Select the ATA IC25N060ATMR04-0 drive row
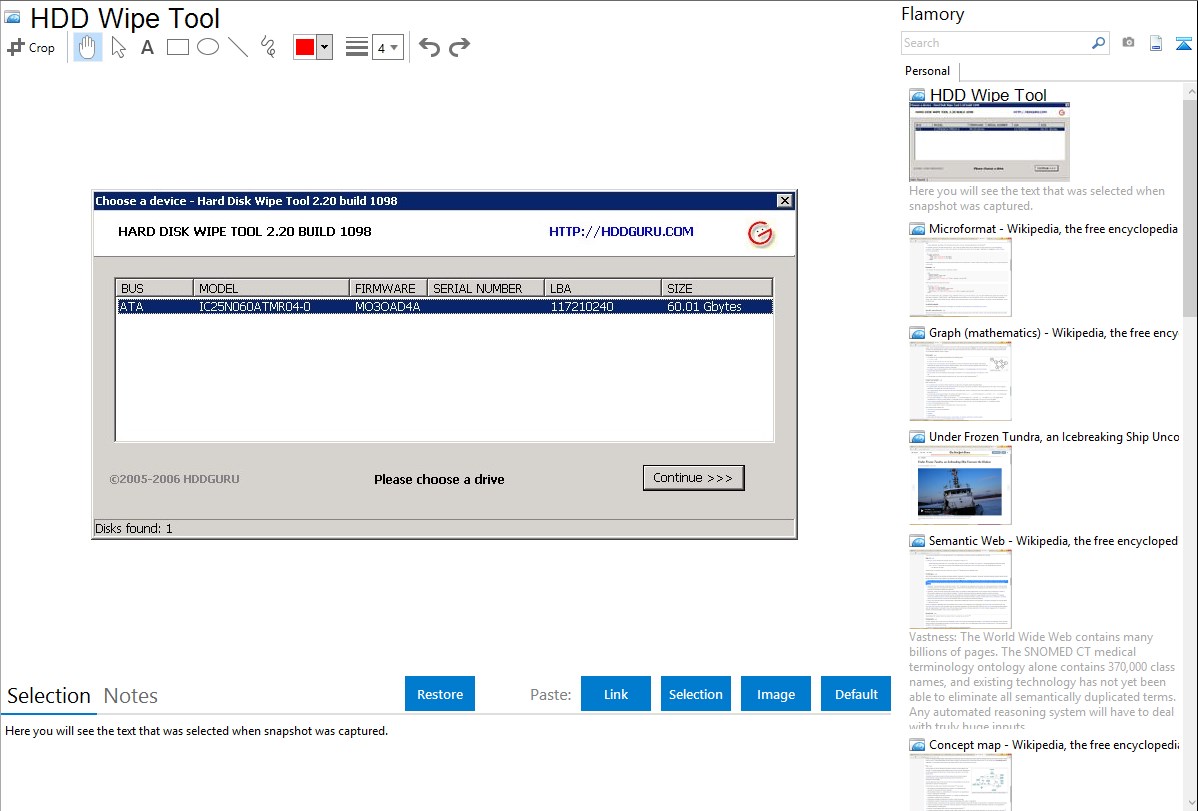This screenshot has height=811, width=1198. (x=444, y=307)
